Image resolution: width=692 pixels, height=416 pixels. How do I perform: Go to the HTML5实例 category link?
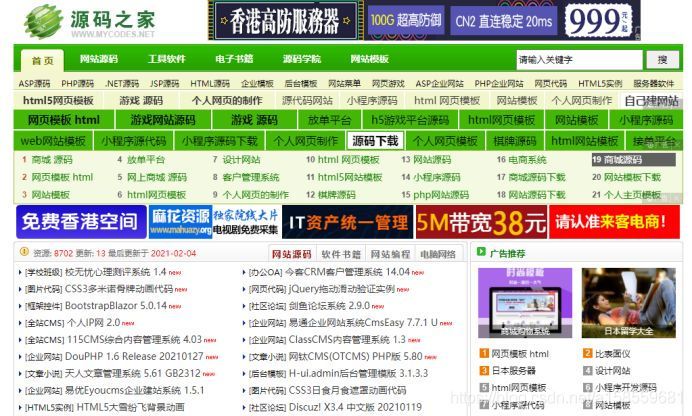pyautogui.click(x=600, y=83)
